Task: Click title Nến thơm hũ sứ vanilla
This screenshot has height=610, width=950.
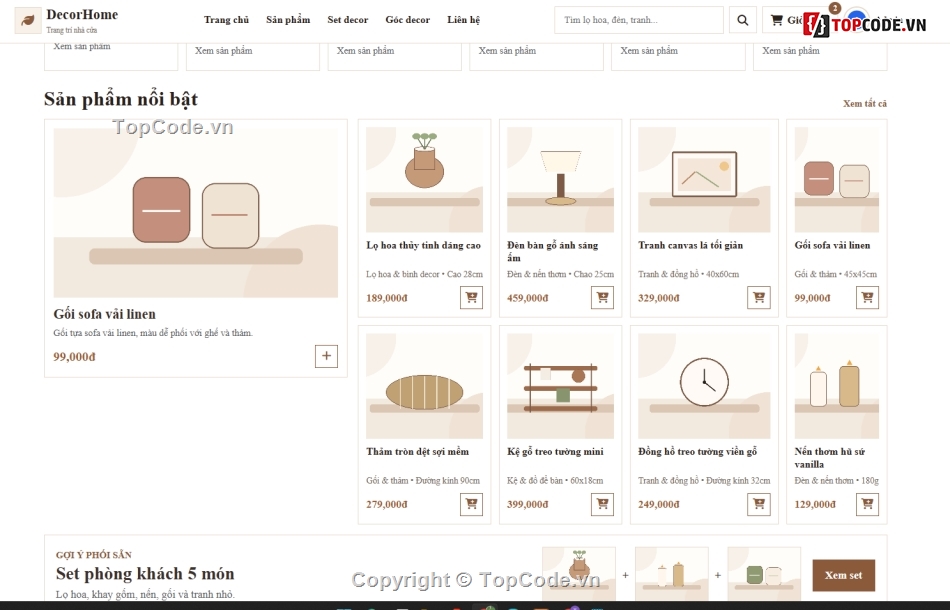Action: point(829,458)
